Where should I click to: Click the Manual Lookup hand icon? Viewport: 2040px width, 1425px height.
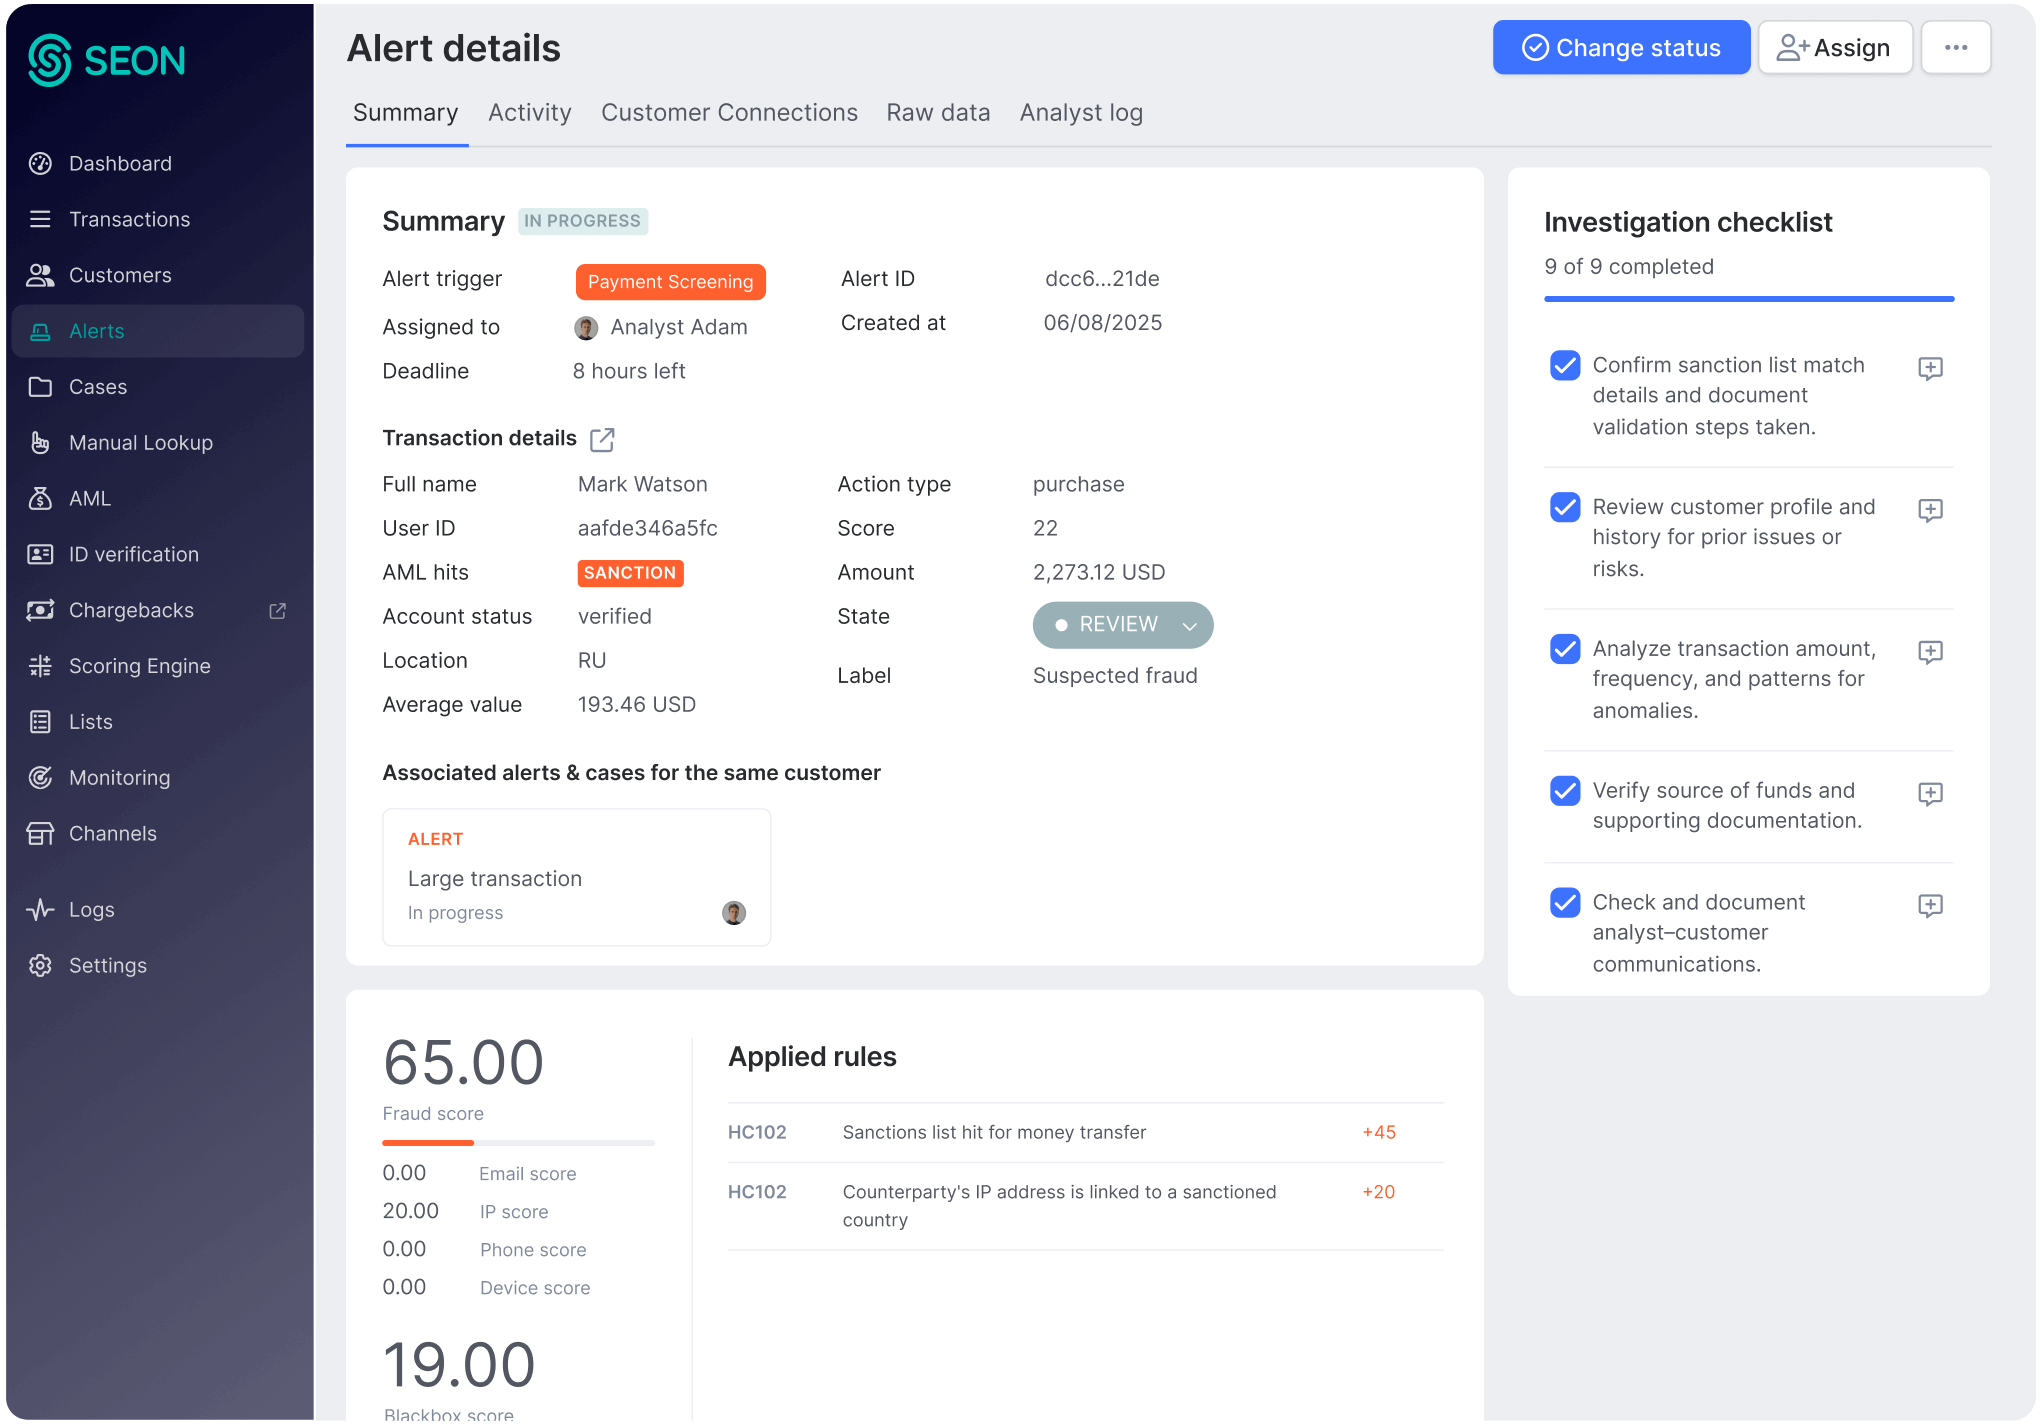click(x=40, y=443)
